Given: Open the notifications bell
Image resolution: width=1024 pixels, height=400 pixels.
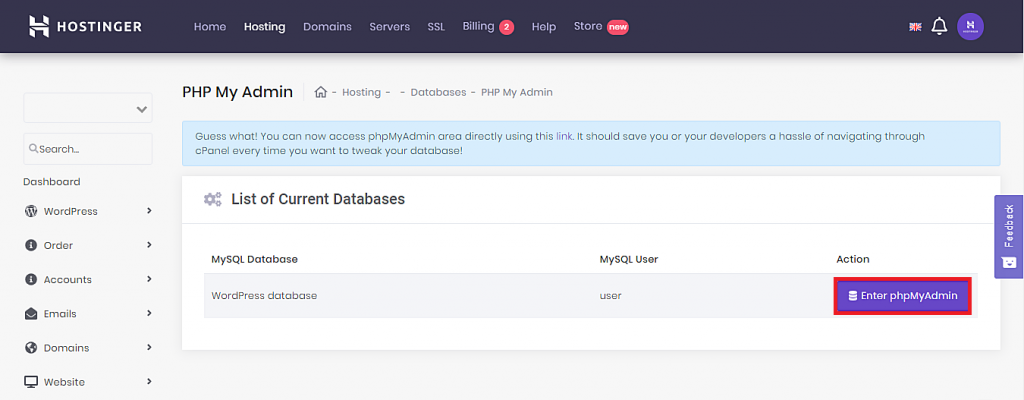Looking at the screenshot, I should point(939,27).
